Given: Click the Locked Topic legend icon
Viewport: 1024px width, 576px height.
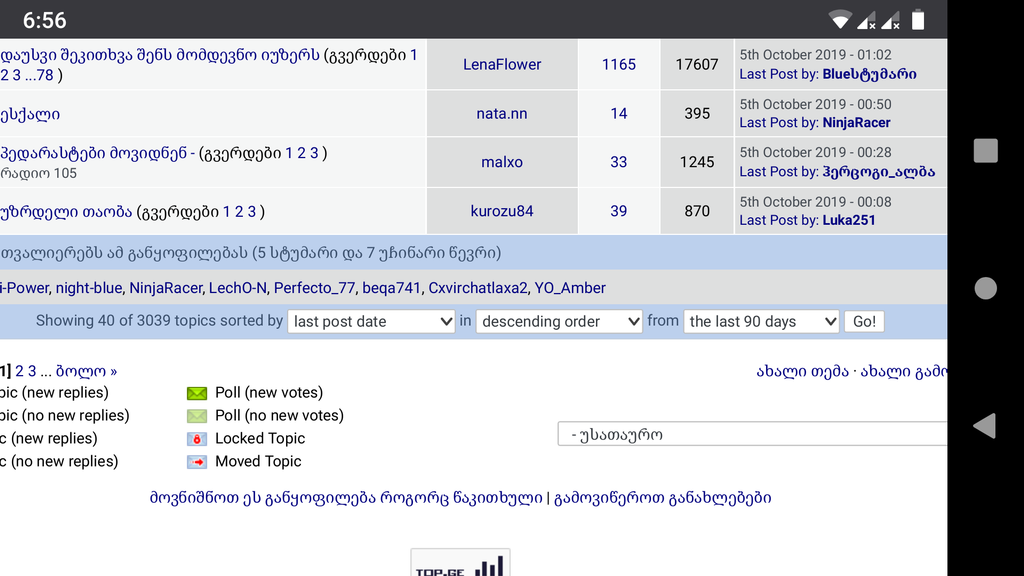Looking at the screenshot, I should [197, 439].
